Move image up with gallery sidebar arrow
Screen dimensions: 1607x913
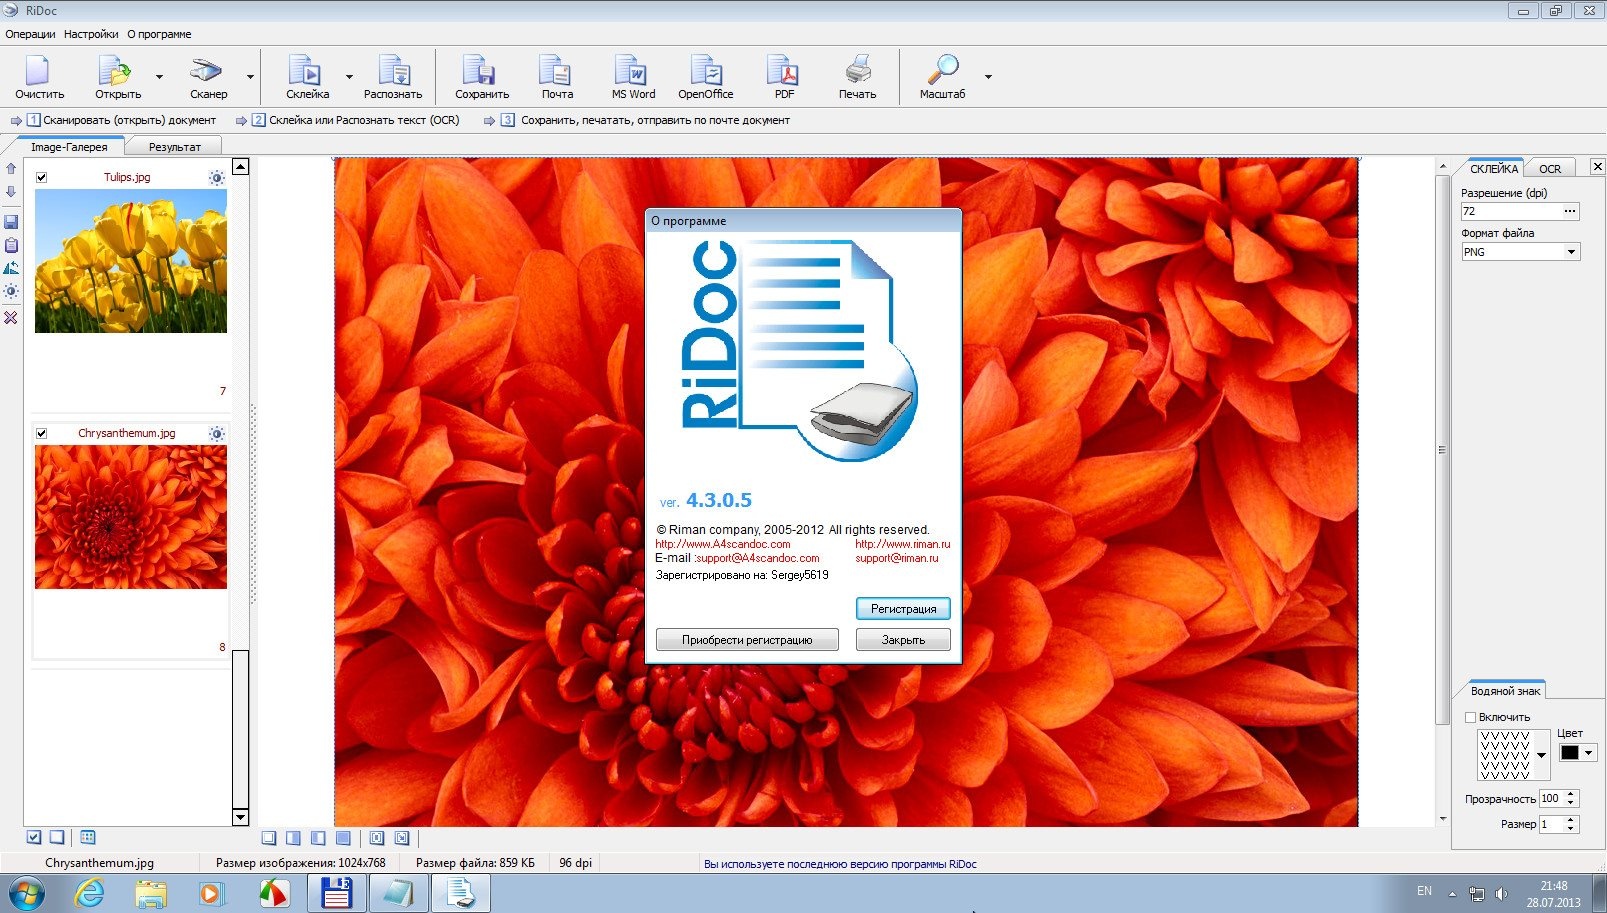(x=11, y=169)
